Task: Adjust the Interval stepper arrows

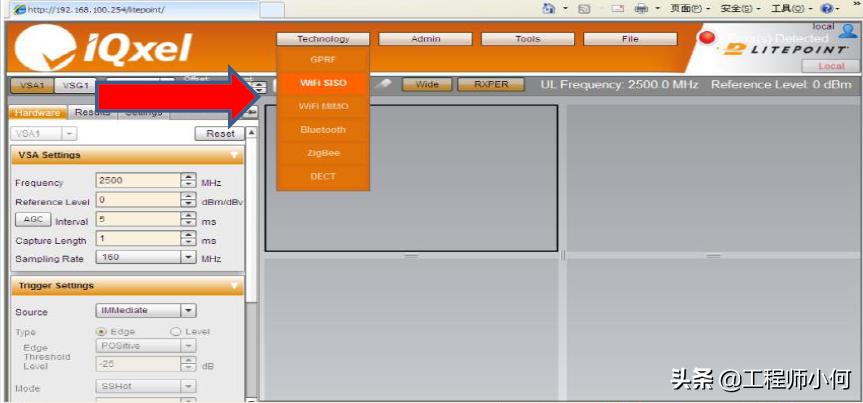Action: click(189, 219)
